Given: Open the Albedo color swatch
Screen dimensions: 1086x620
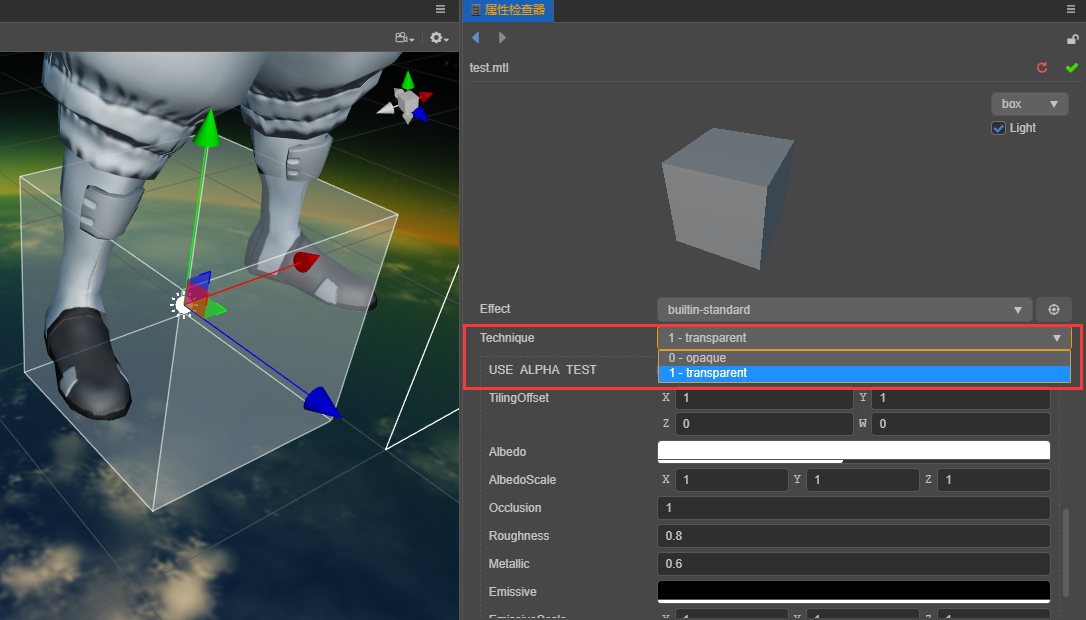Looking at the screenshot, I should (853, 452).
